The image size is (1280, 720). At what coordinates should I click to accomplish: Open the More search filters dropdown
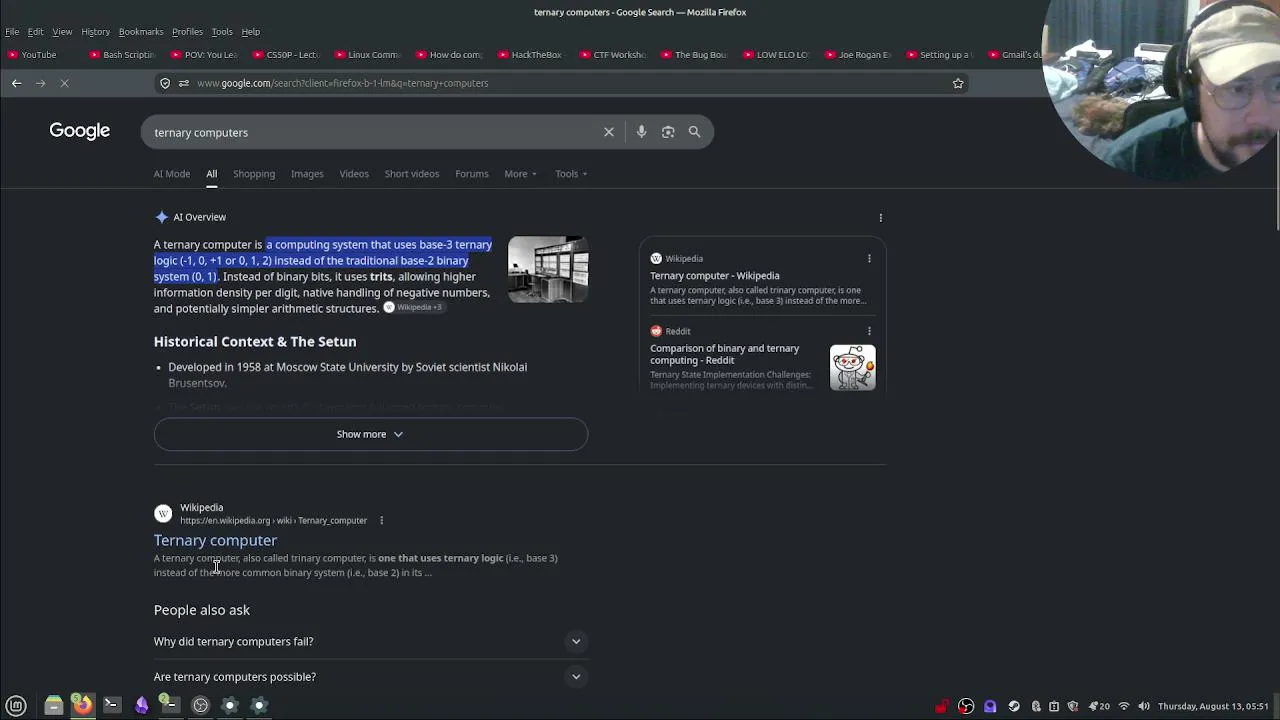[x=521, y=174]
